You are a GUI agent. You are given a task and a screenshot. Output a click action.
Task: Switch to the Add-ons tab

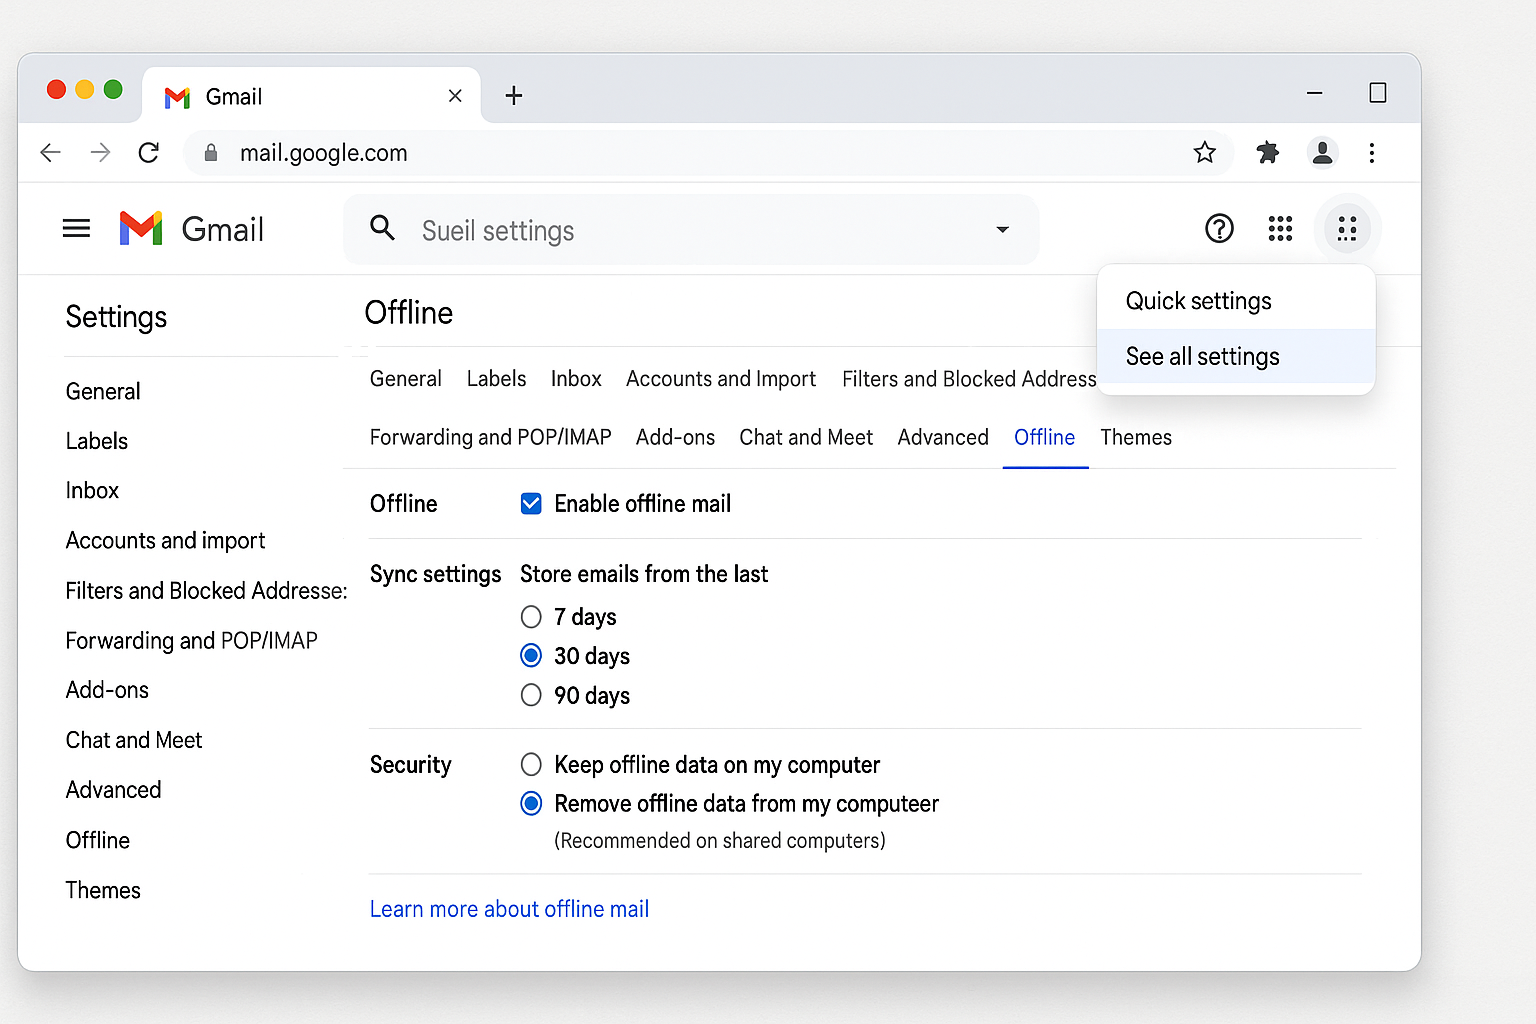click(x=675, y=437)
